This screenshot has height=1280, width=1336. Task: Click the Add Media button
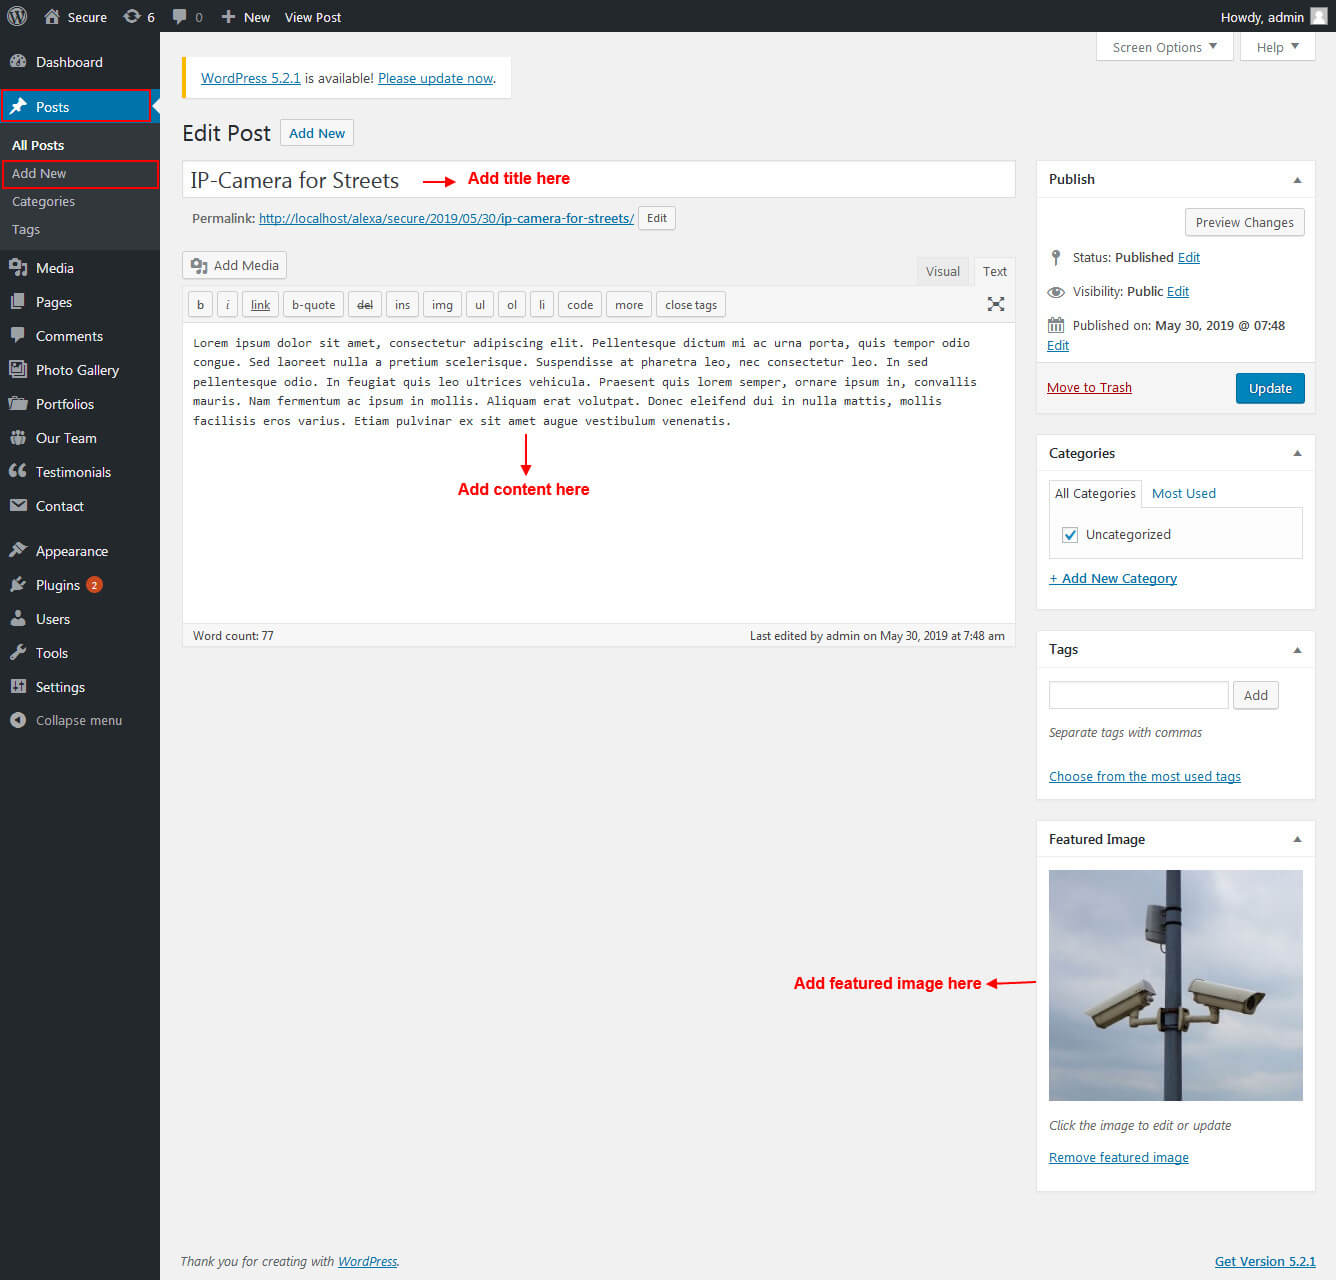pos(235,265)
